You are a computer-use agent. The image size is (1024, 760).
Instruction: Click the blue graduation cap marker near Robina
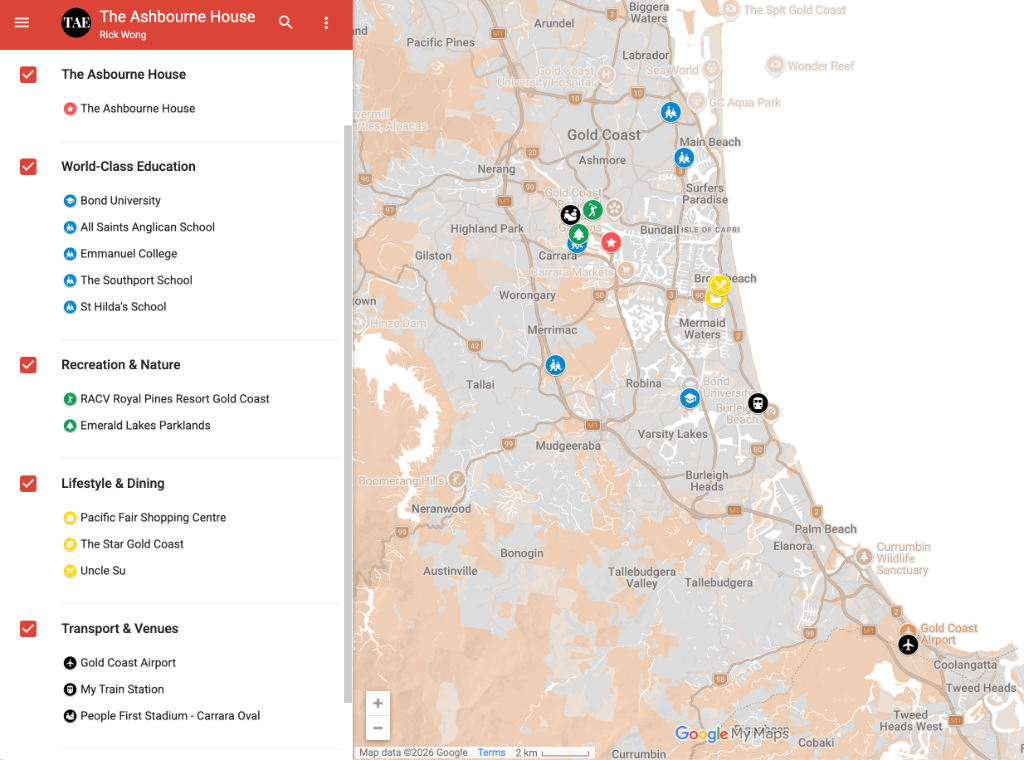pos(690,398)
